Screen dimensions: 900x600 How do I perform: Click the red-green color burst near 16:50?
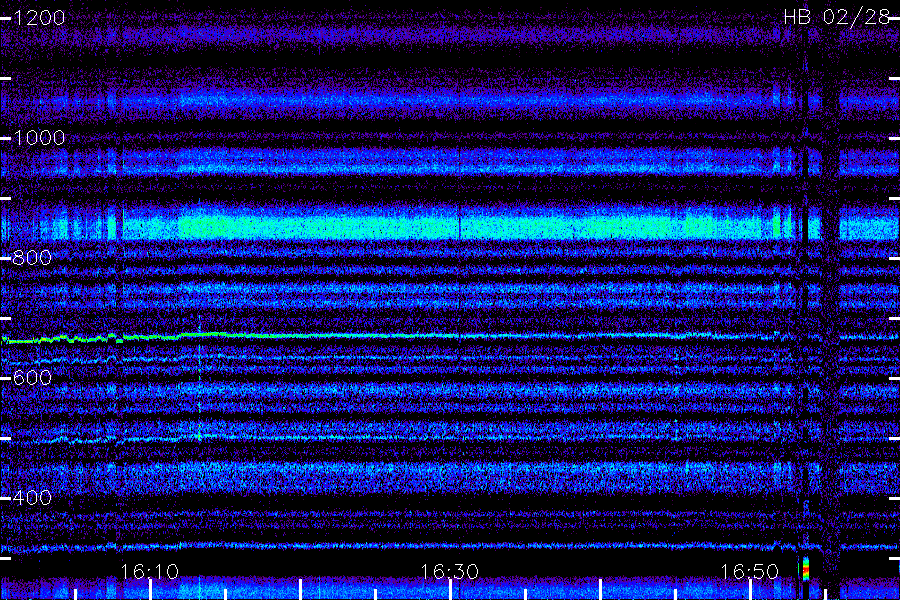tap(805, 569)
